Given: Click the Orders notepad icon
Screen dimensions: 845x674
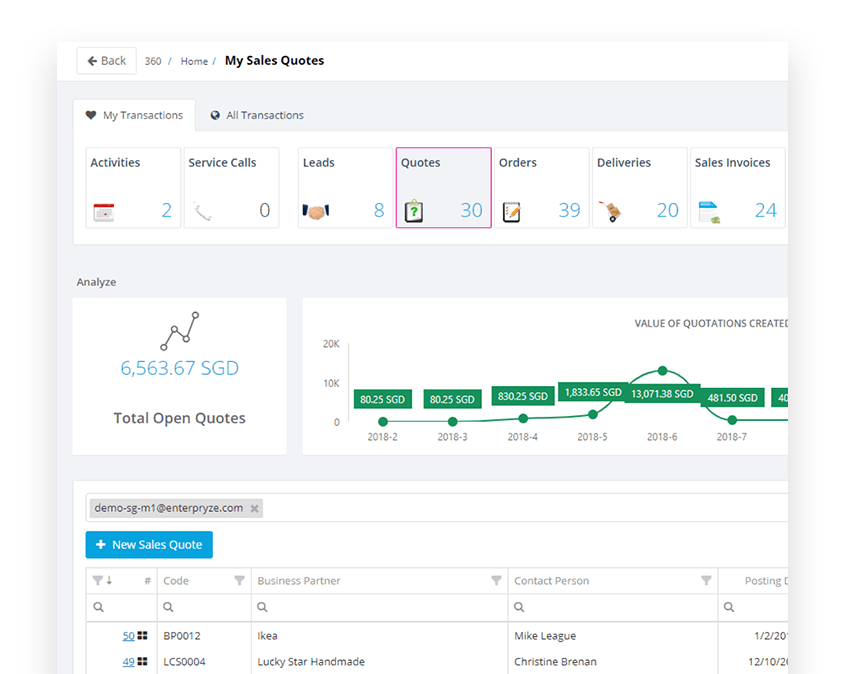Looking at the screenshot, I should (512, 211).
